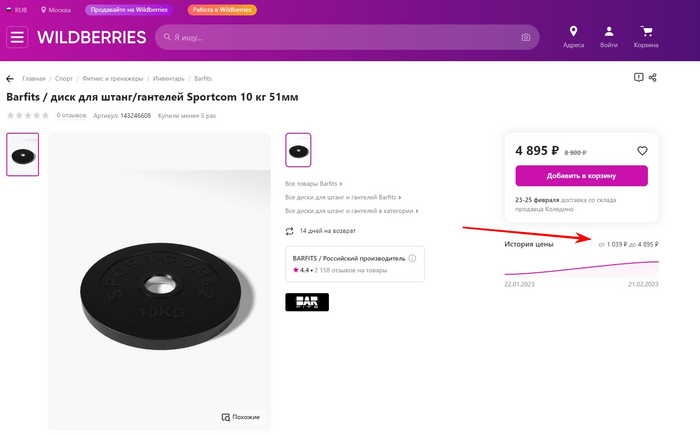Expand the Все товары Barfits link

[x=314, y=184]
